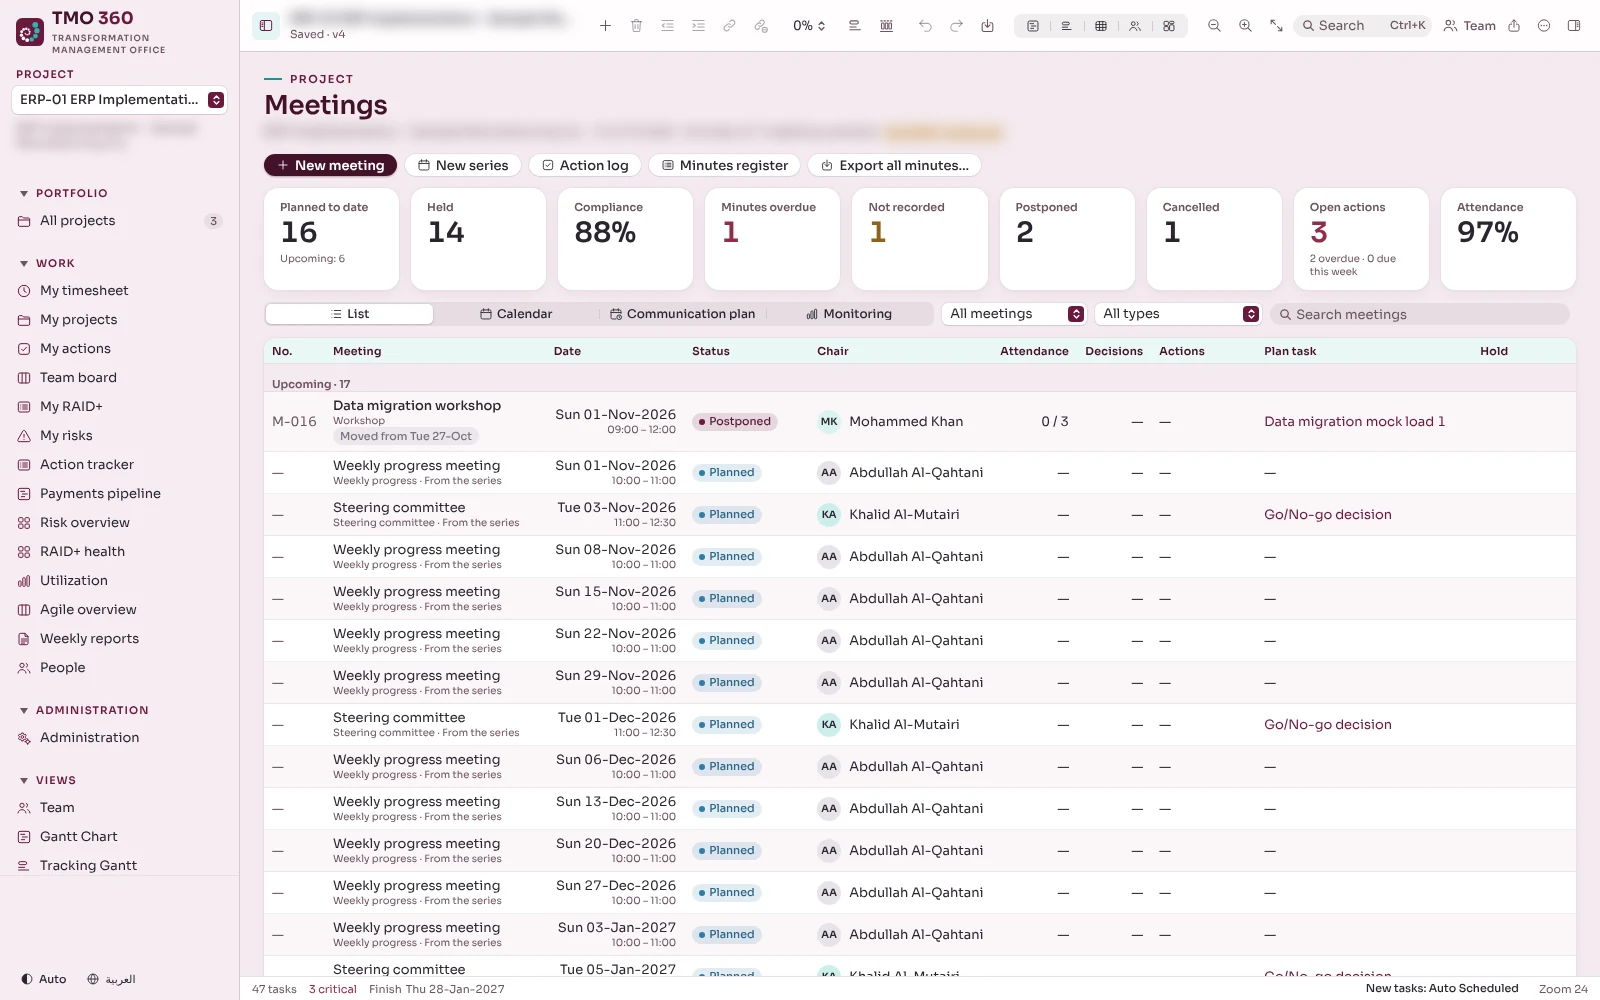The height and width of the screenshot is (1000, 1600).
Task: Click the outdent toolbar icon
Action: [667, 26]
